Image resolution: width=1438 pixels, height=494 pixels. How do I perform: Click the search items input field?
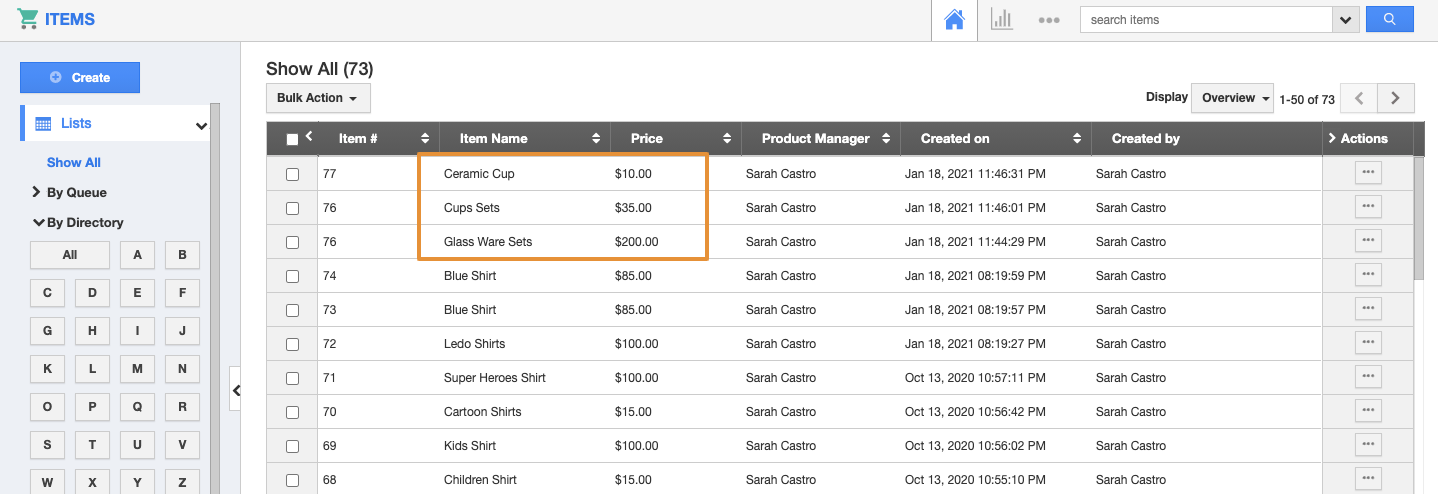[1206, 20]
